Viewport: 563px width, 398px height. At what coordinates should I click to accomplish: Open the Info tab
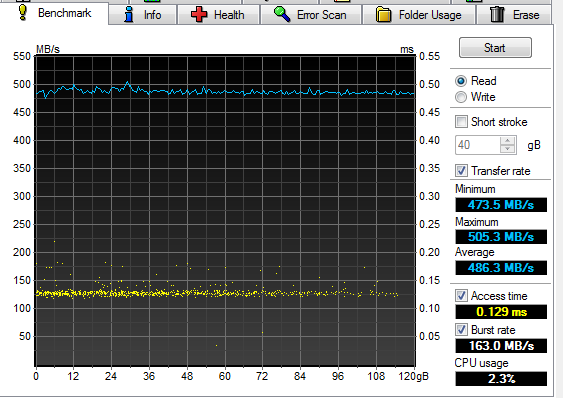[x=142, y=15]
